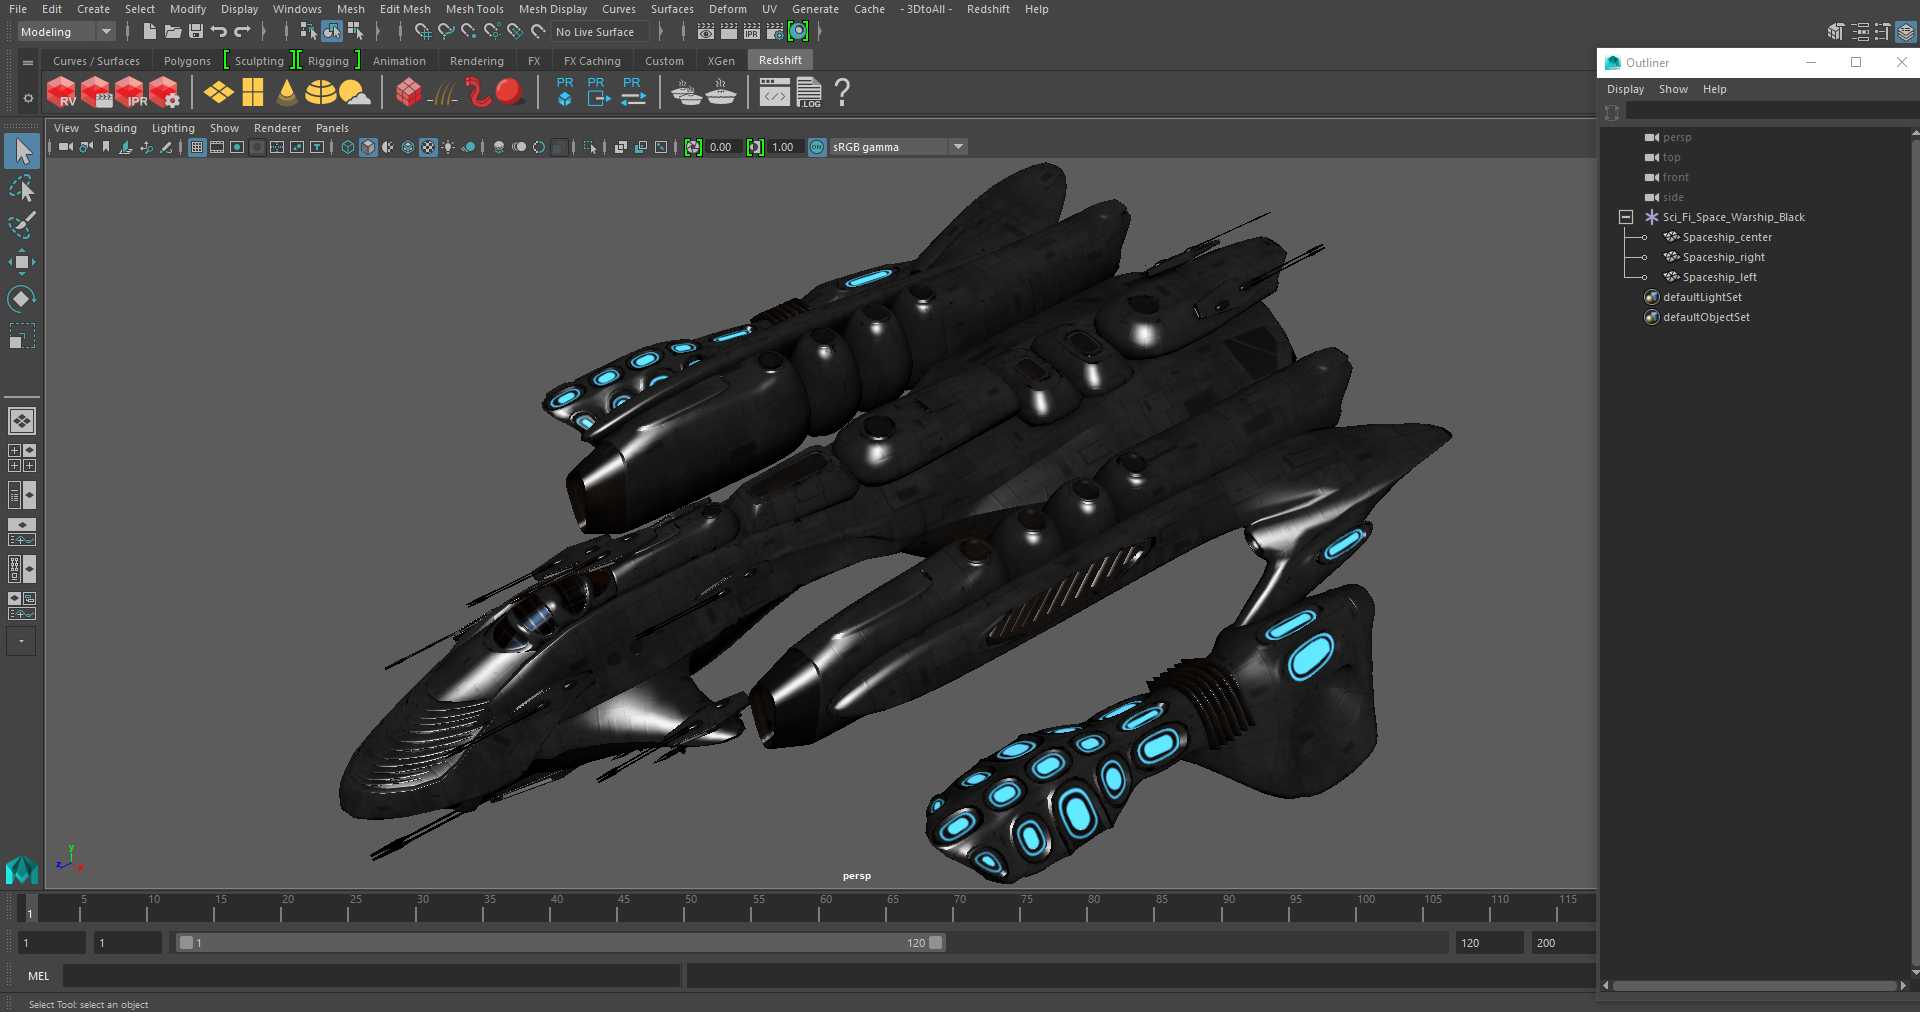Viewport: 1920px width, 1012px height.
Task: Create Redshift area light shelf icon
Action: (x=218, y=93)
